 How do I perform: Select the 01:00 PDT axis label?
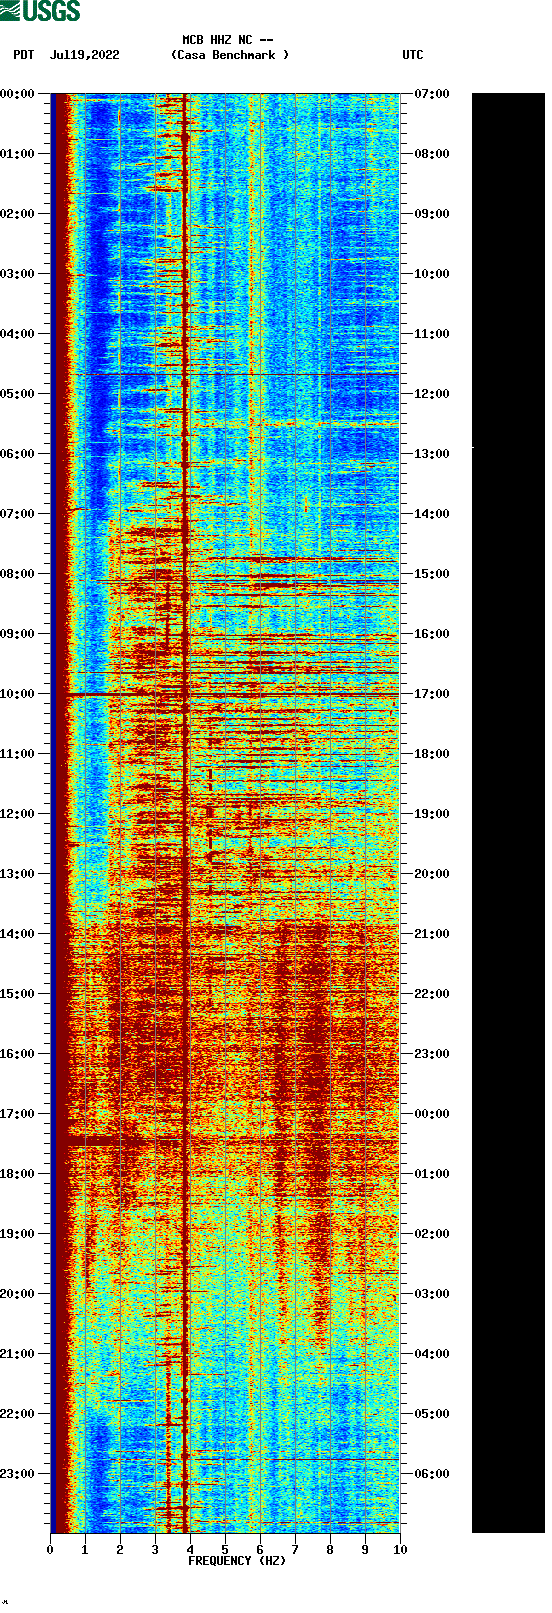(18, 154)
